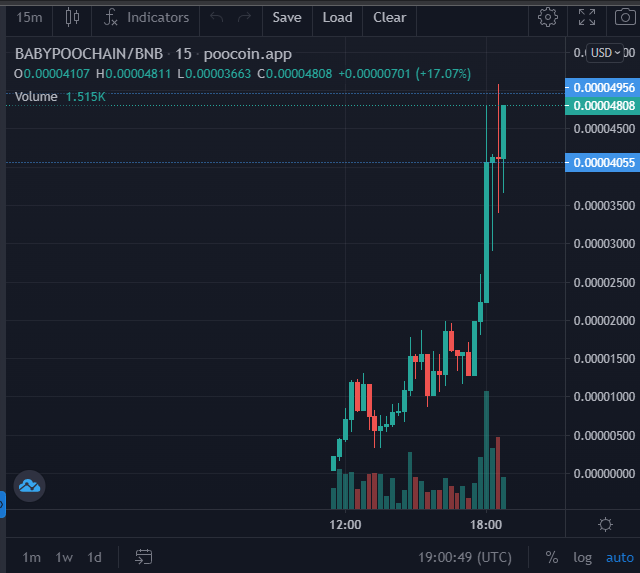Select the 0.00004055 price label
This screenshot has width=640, height=573.
pyautogui.click(x=602, y=162)
